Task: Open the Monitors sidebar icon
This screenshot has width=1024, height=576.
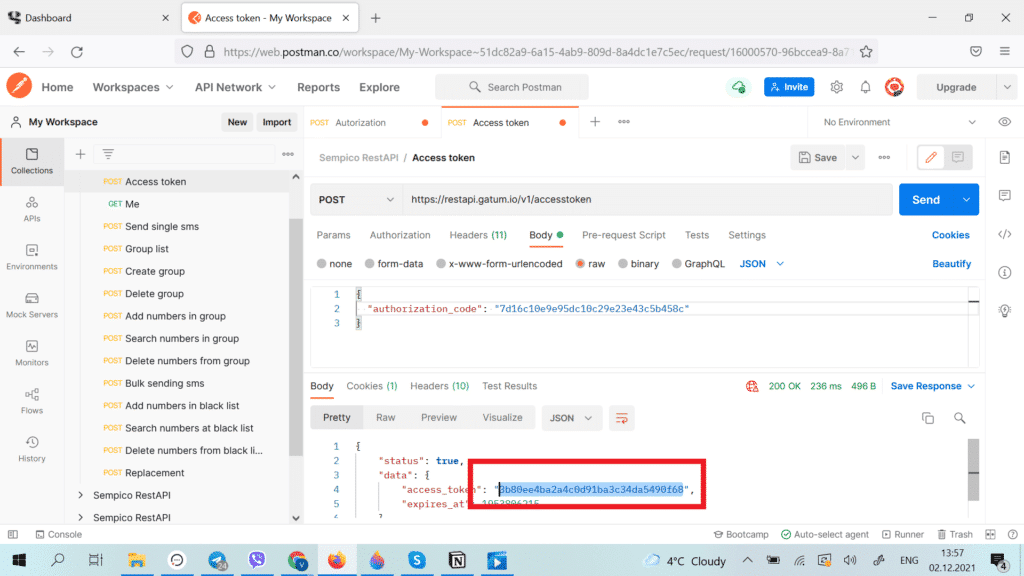Action: [31, 353]
